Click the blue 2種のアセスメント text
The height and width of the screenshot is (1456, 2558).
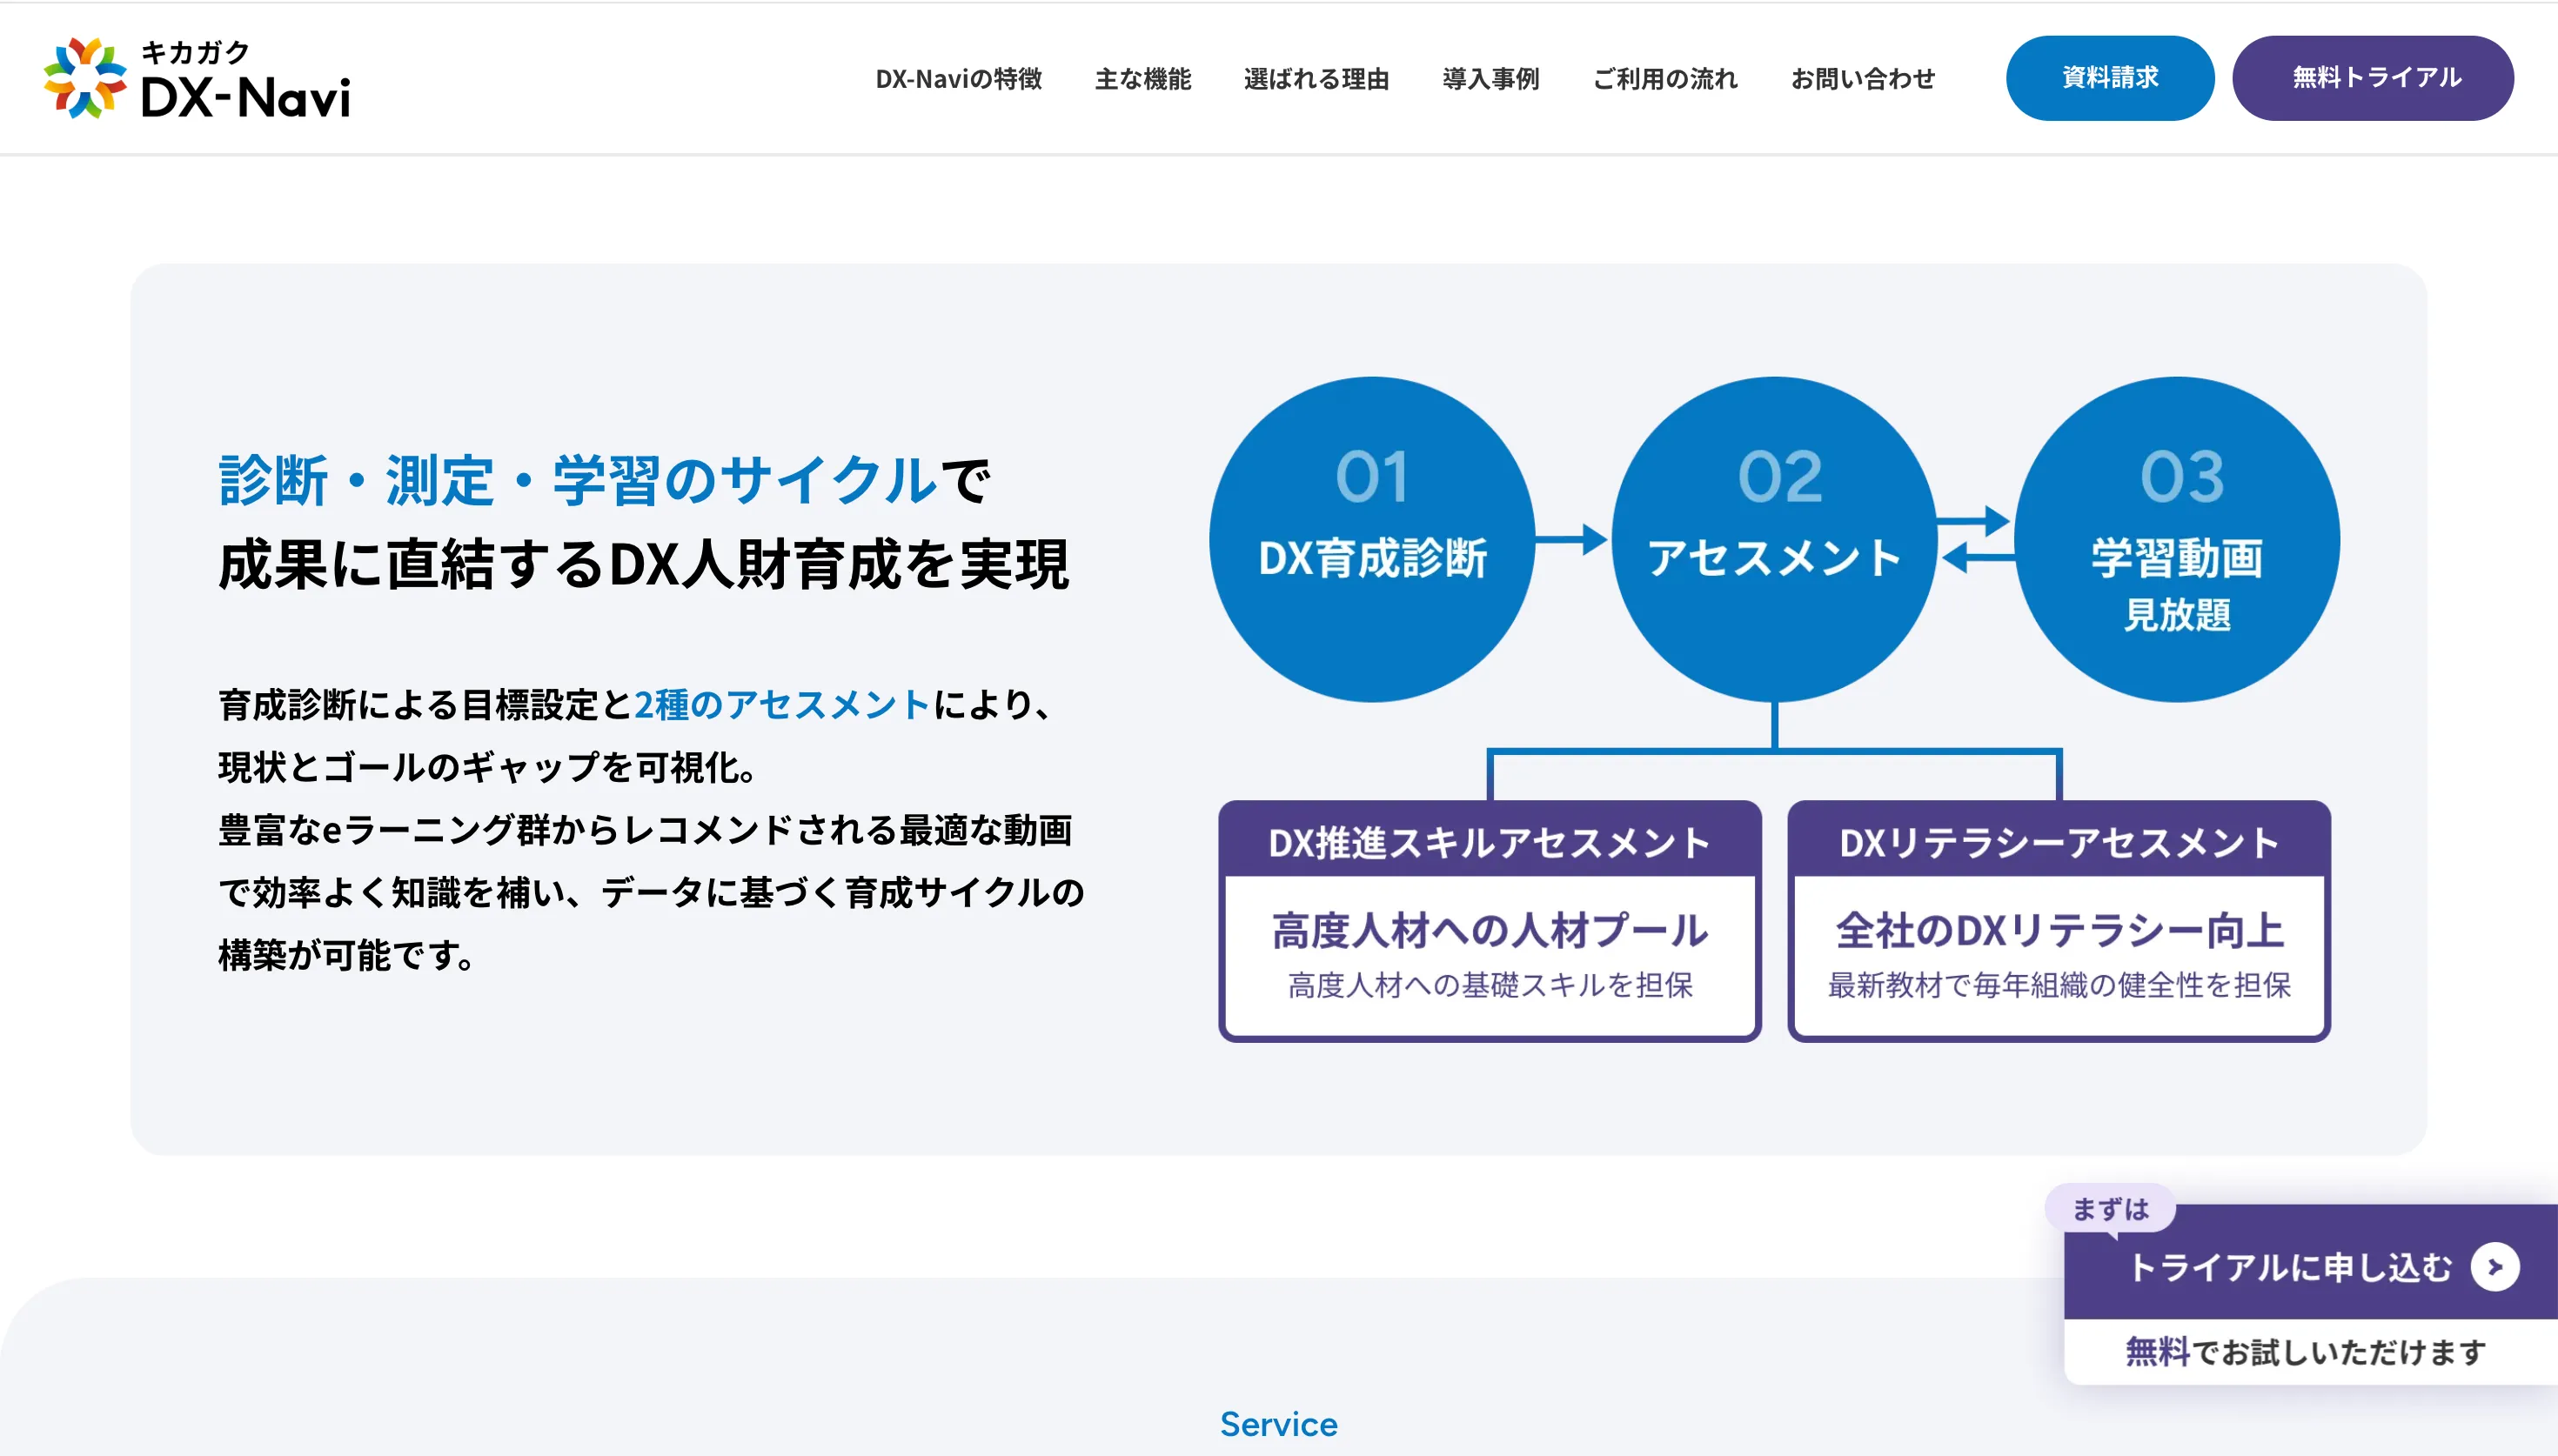[783, 705]
